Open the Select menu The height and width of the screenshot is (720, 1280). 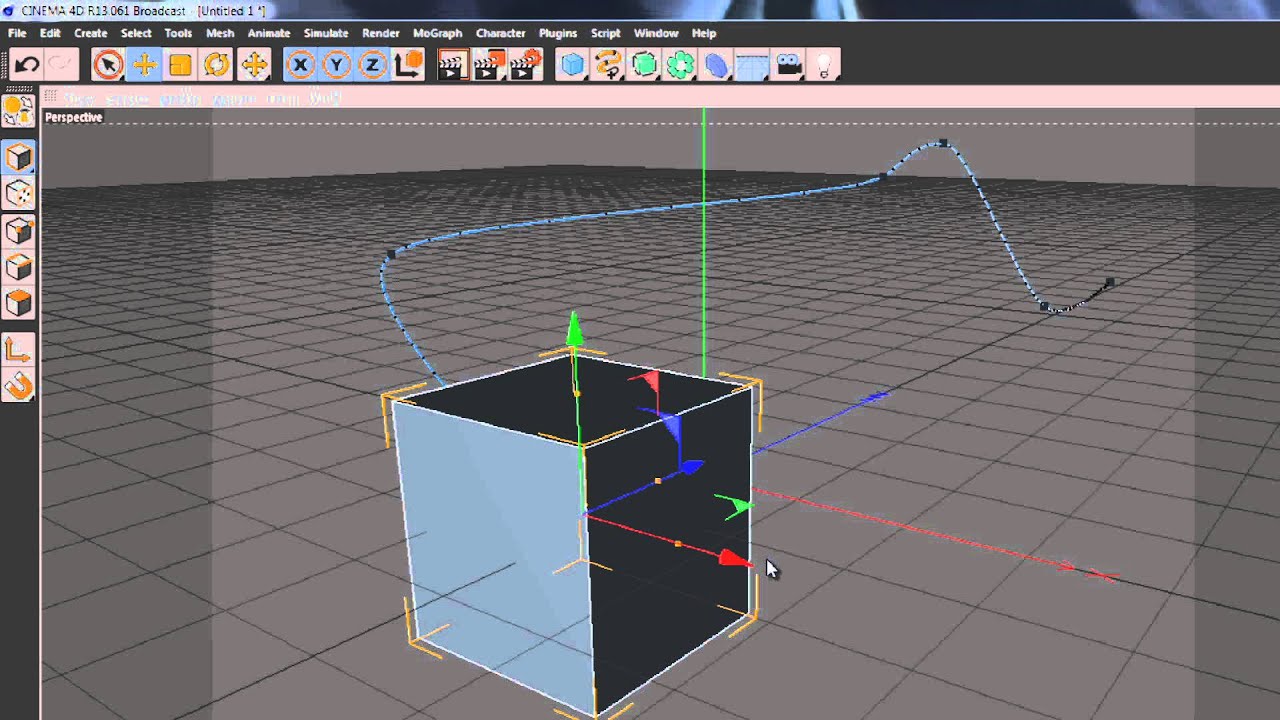coord(136,33)
